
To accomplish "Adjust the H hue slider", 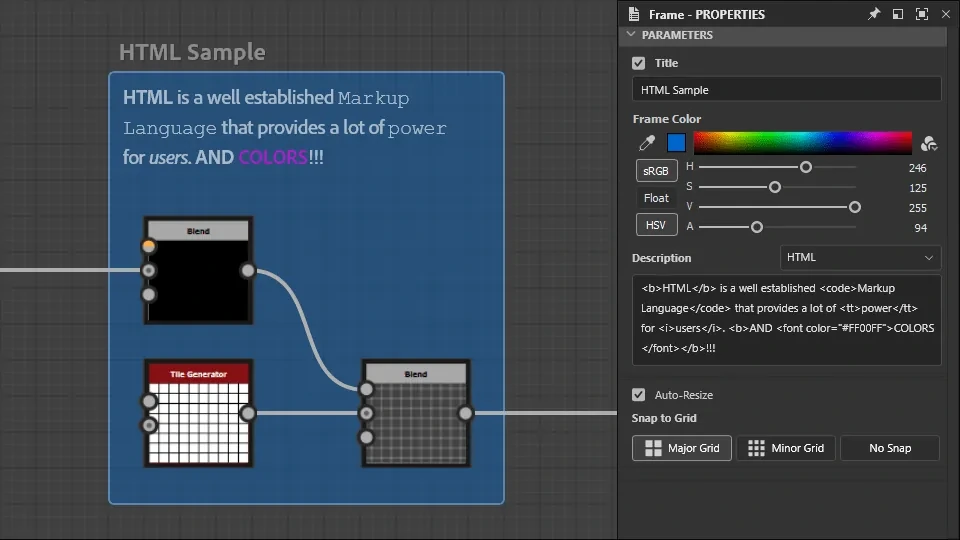I will pyautogui.click(x=806, y=167).
